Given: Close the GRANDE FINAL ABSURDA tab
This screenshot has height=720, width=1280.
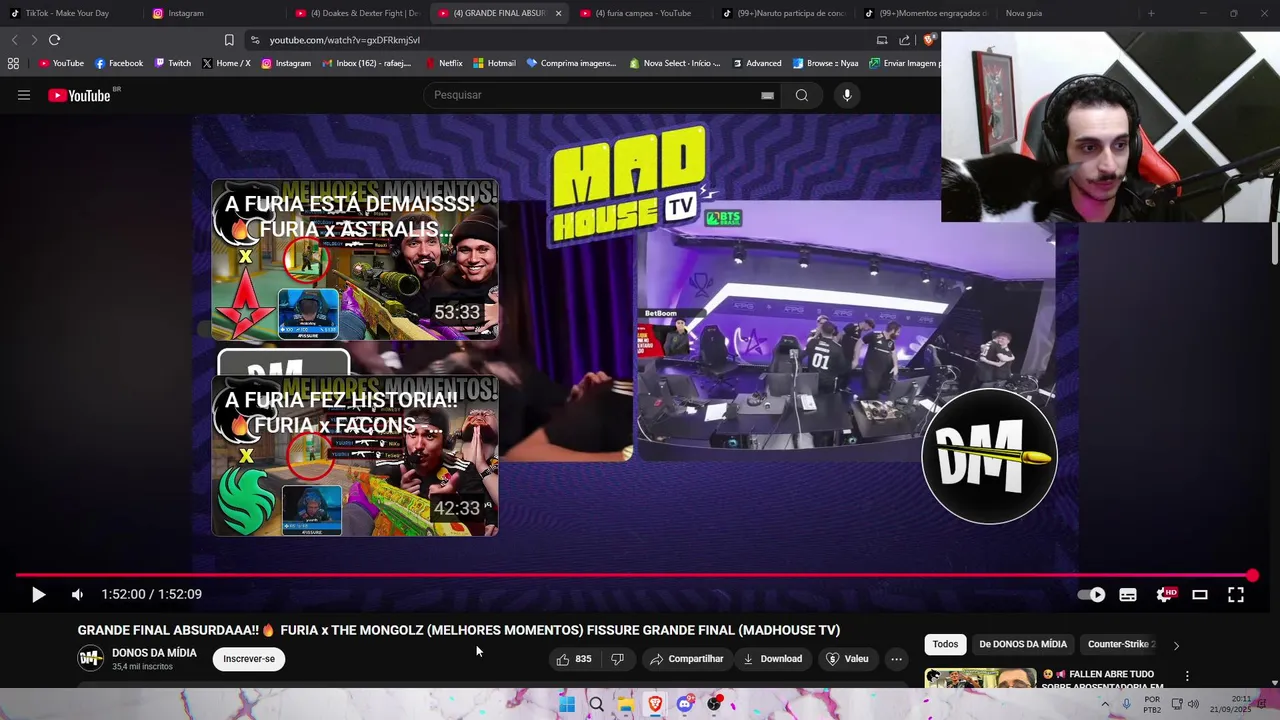Looking at the screenshot, I should (x=558, y=13).
